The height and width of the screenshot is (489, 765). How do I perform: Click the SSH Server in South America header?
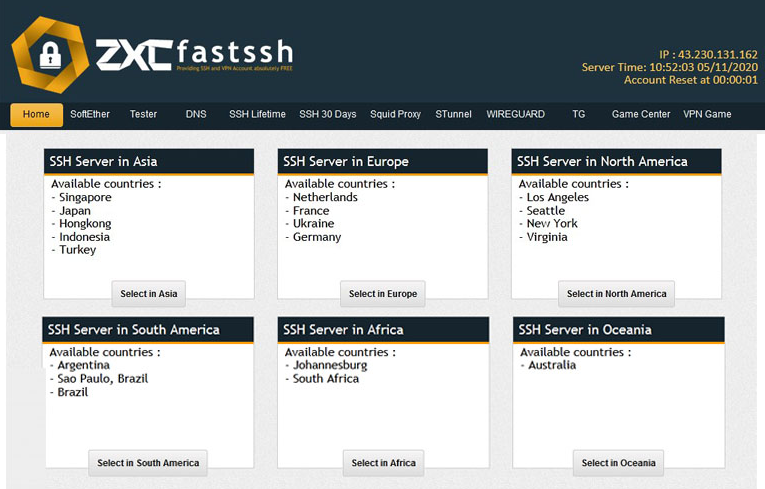[148, 330]
